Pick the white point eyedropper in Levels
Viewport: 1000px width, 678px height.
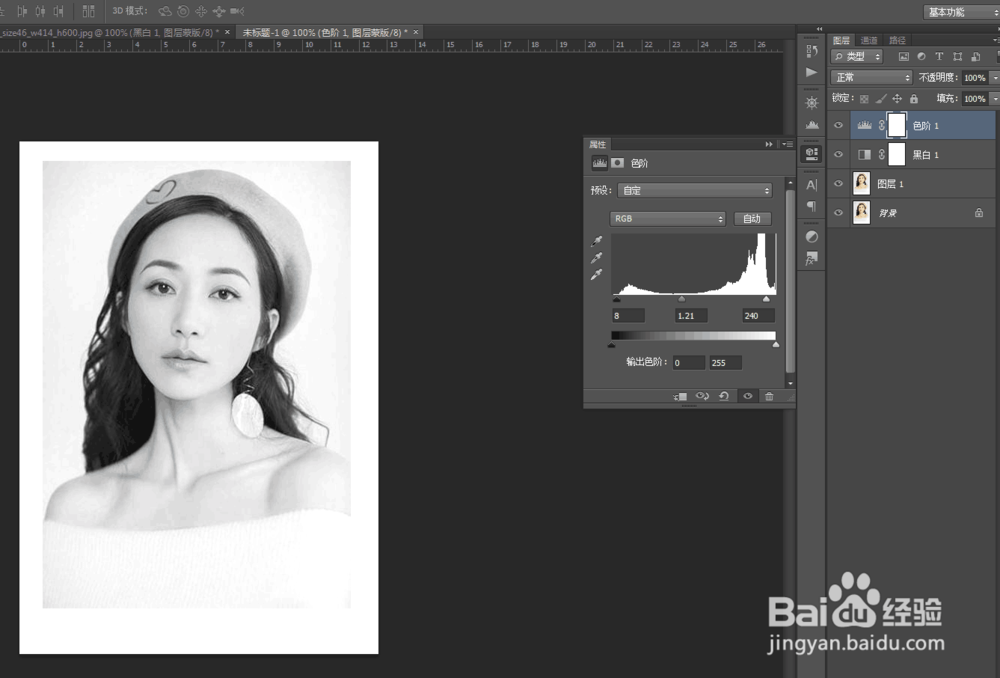(596, 274)
